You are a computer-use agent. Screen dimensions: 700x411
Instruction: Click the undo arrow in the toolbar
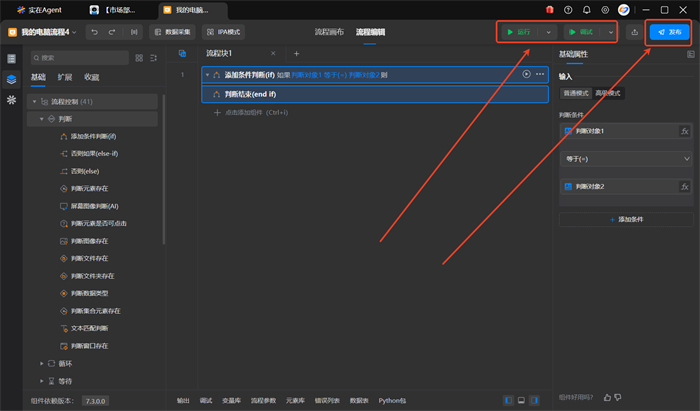[x=93, y=32]
